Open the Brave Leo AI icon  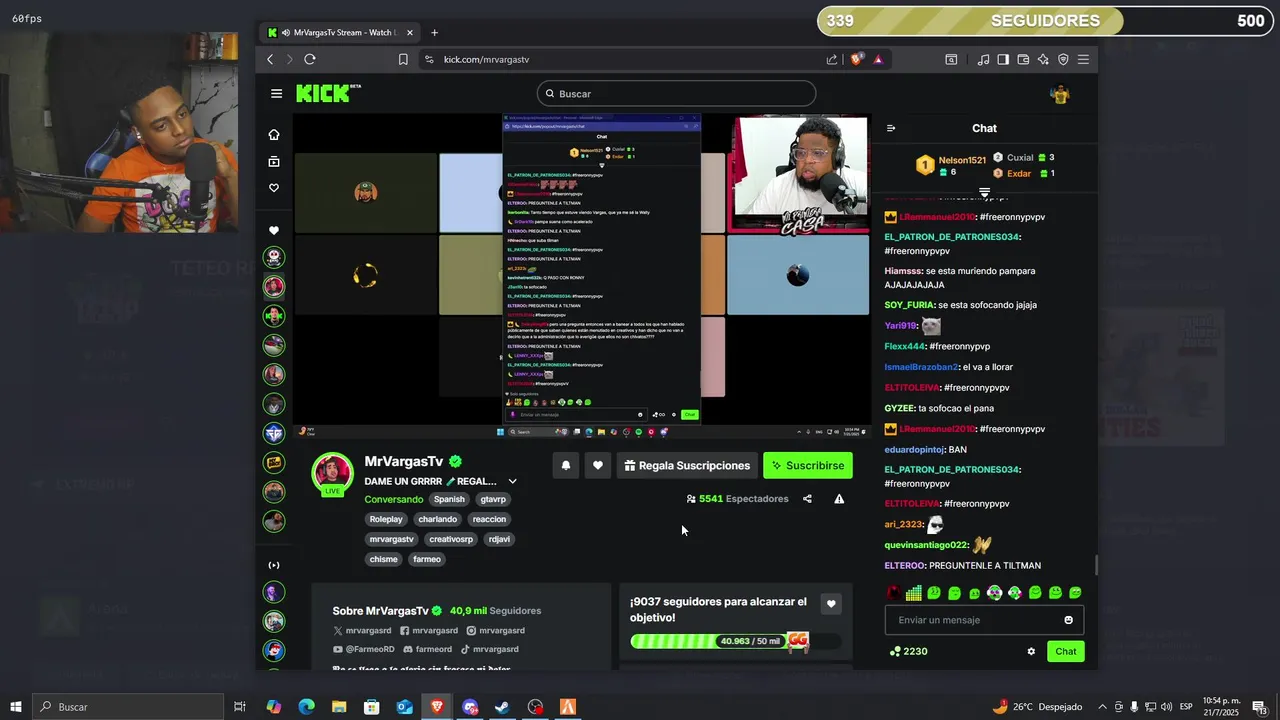1043,59
